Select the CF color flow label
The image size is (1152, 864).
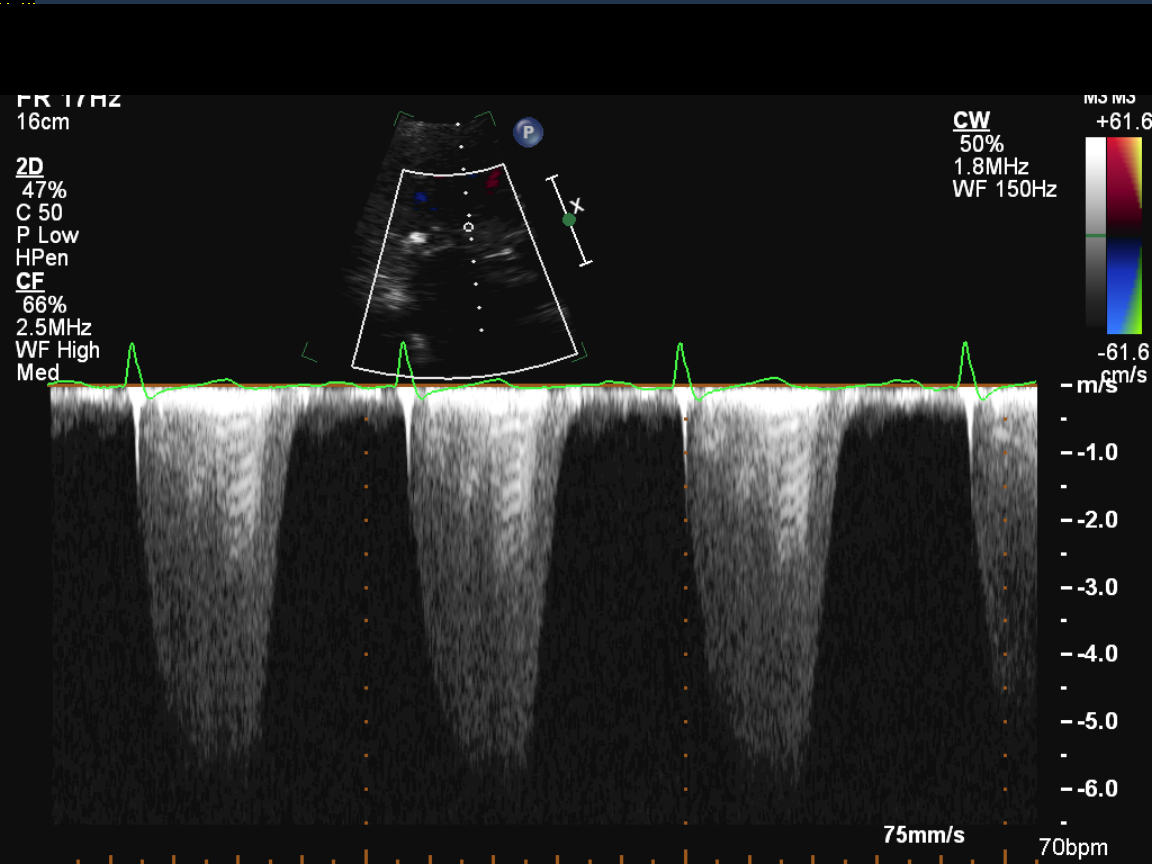(30, 281)
